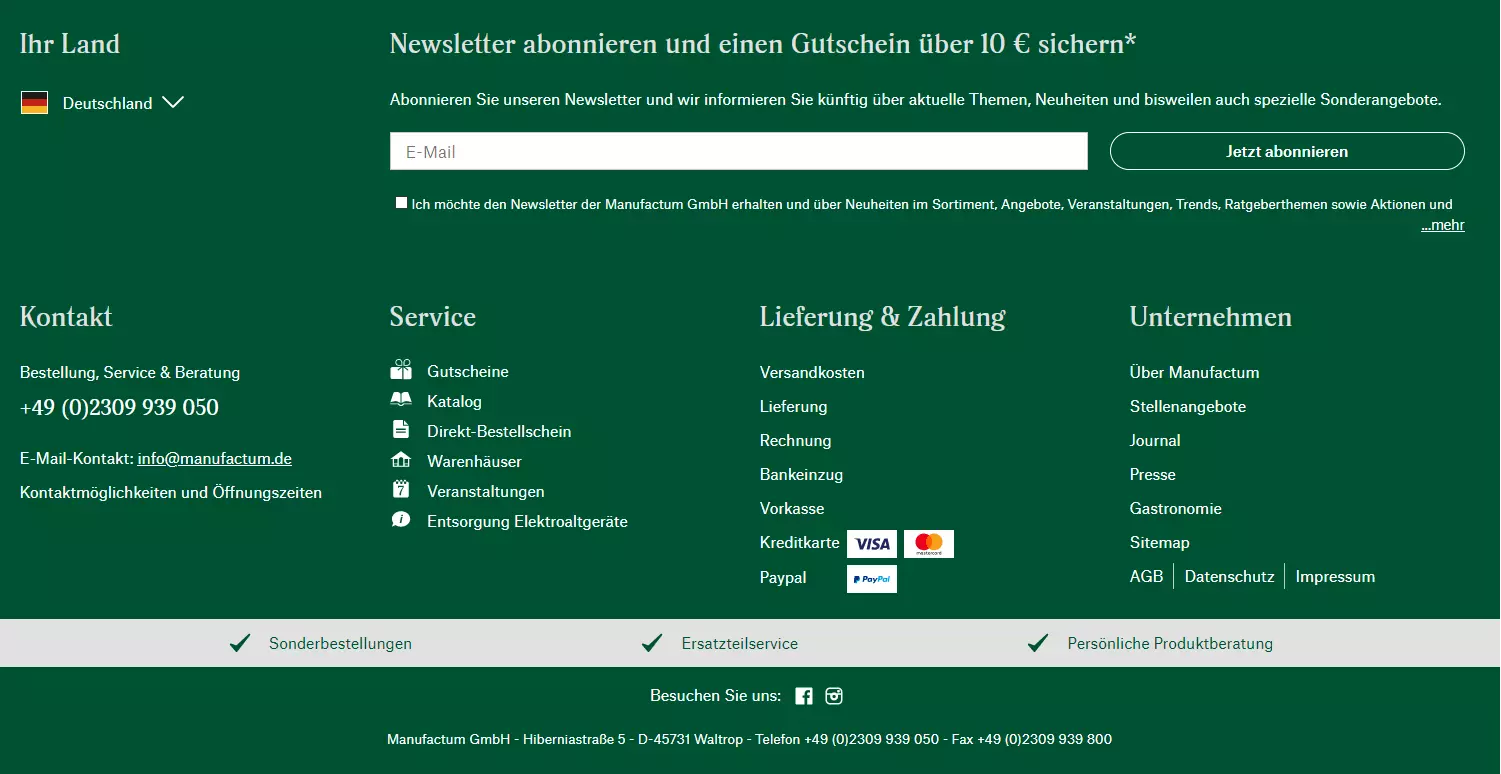Click the Sonderbestellungen label
1501x774 pixels.
tap(340, 643)
